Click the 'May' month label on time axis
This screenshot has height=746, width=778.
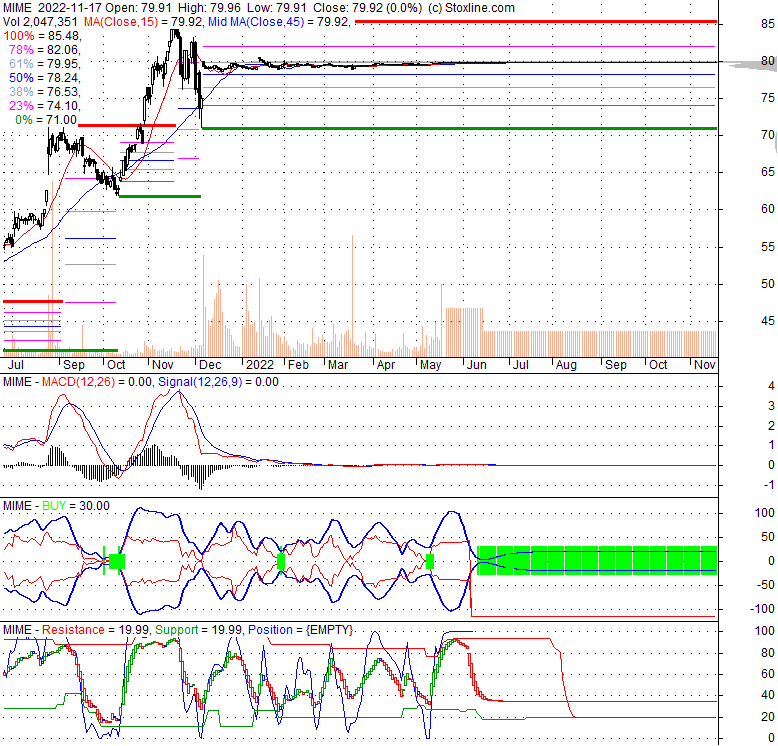tap(431, 365)
